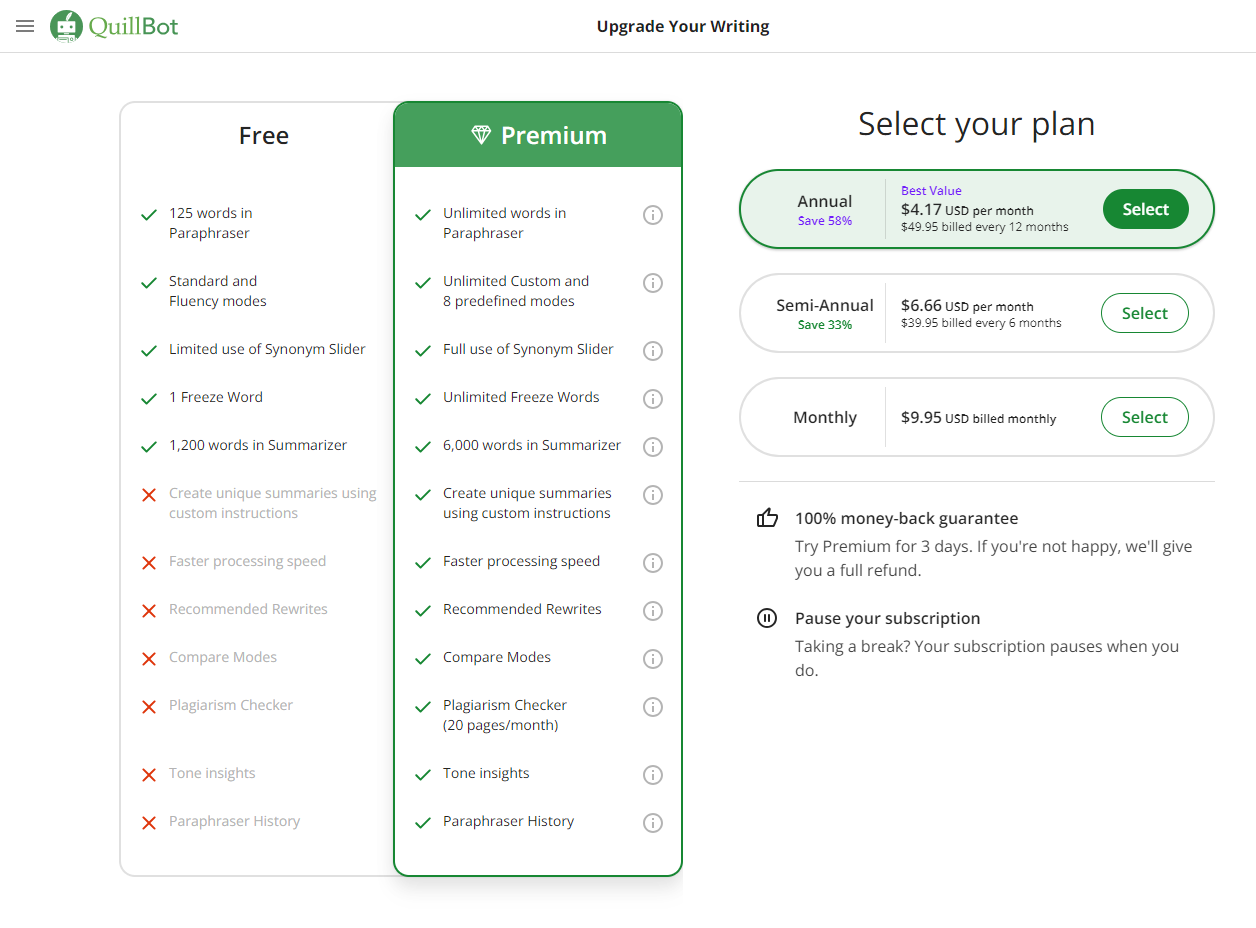Viewport: 1256px width, 928px height.
Task: Click '1,200 words in Summarizer' text
Action: pos(258,445)
